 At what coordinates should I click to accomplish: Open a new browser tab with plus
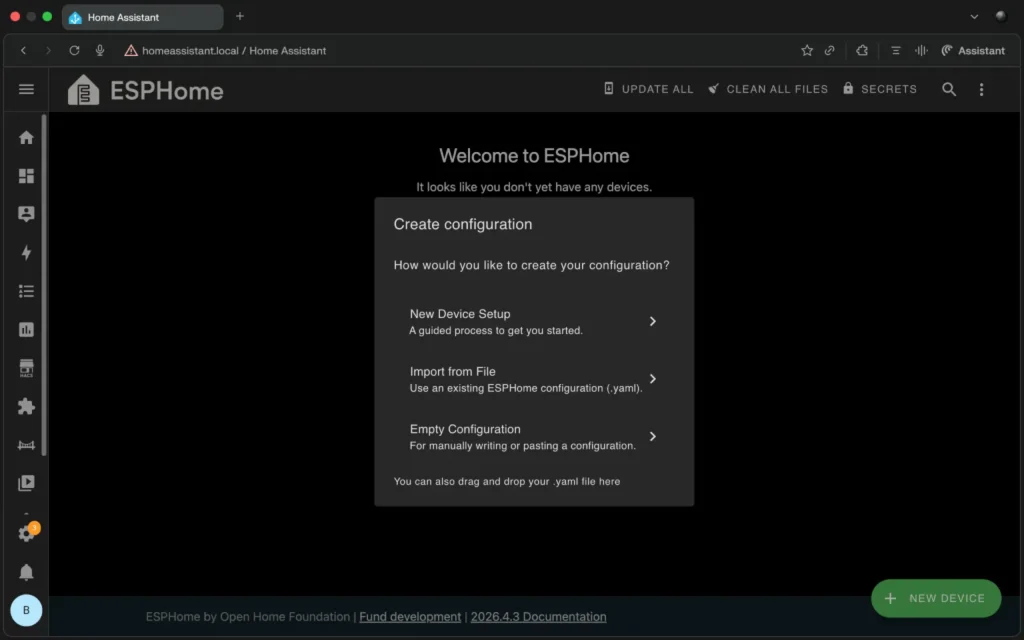tap(240, 16)
